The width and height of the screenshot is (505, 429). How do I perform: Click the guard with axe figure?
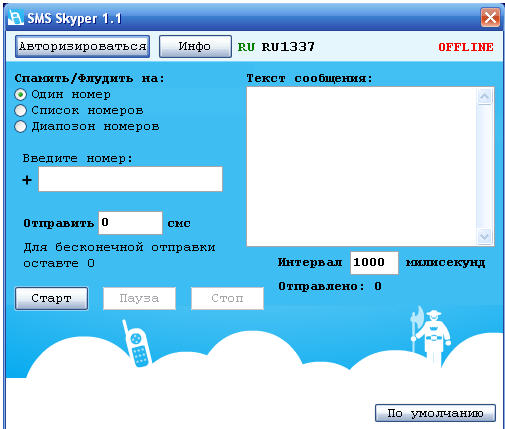(431, 337)
